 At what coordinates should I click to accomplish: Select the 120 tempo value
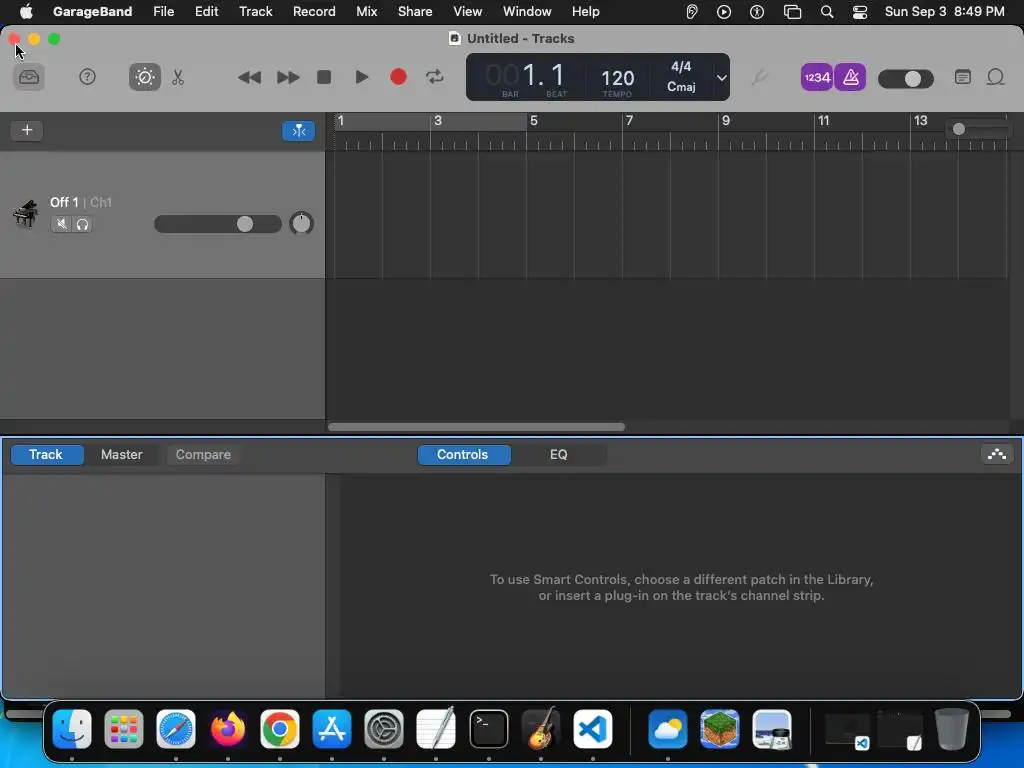(617, 78)
